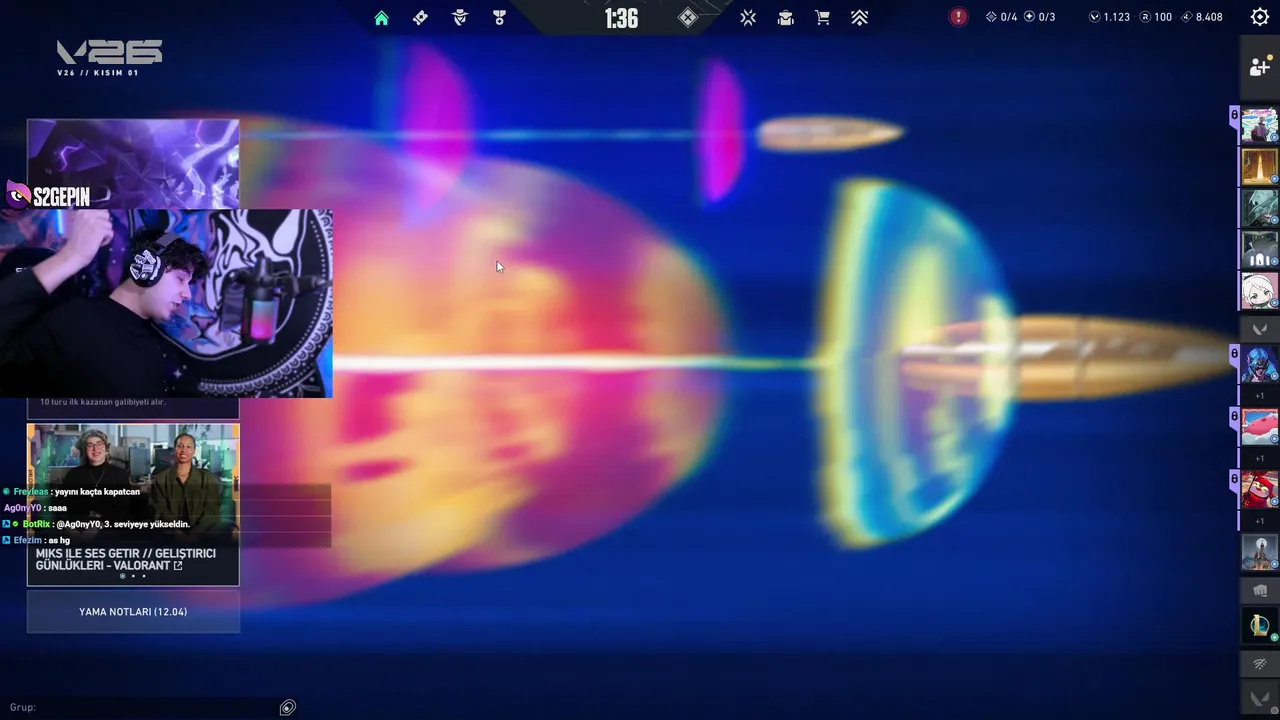Select friend with blue hooded character avatar
The image size is (1280, 720).
[1259, 364]
